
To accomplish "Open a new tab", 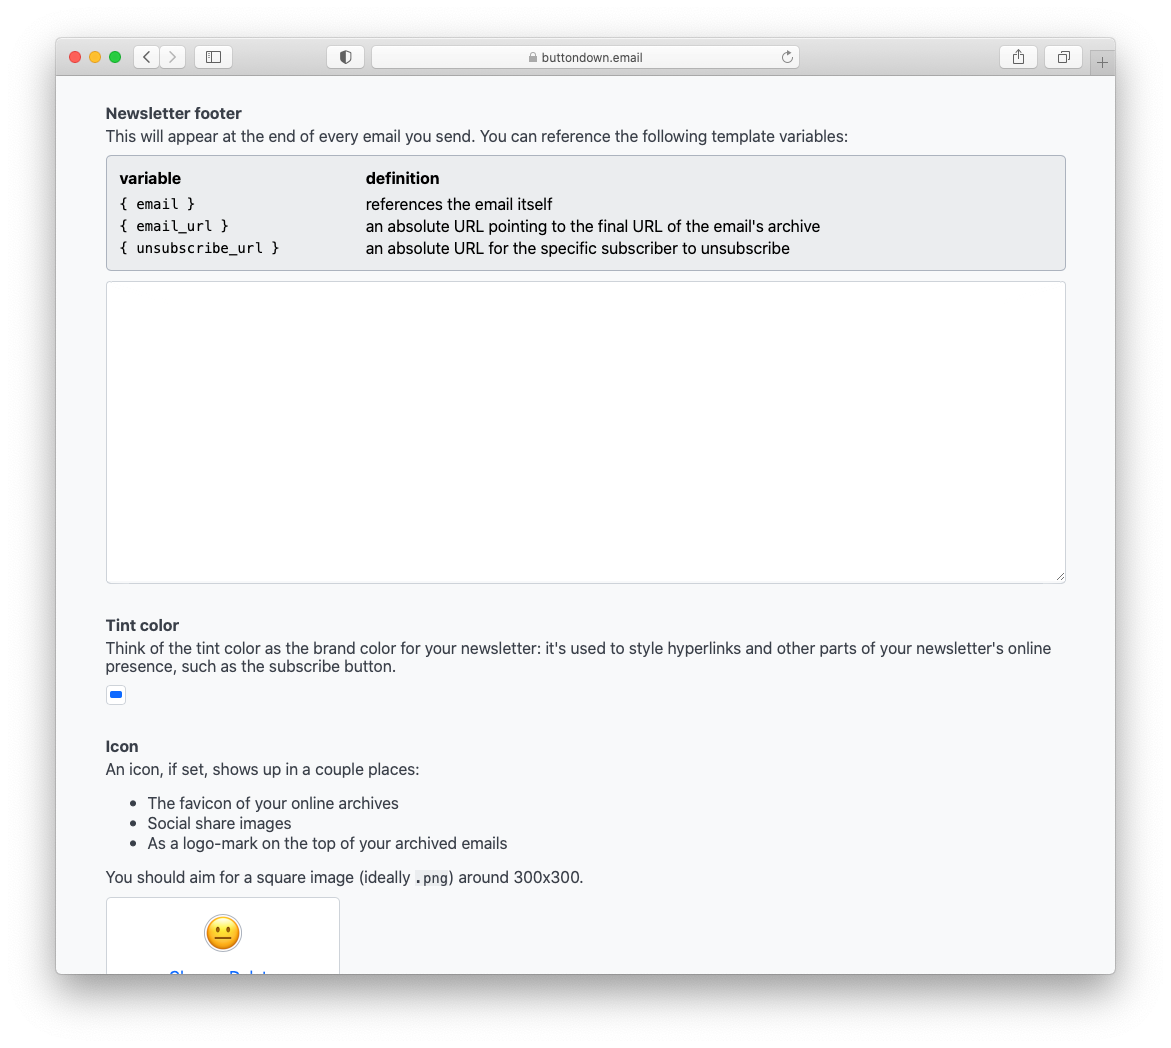I will [x=1102, y=63].
